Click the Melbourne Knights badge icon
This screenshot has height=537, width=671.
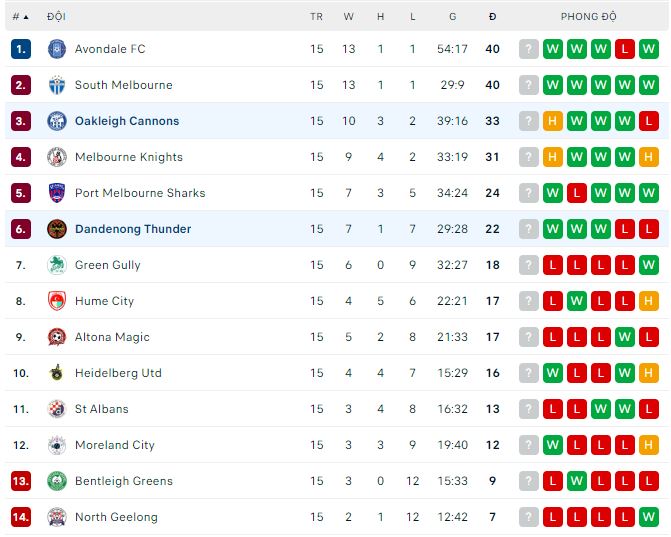click(56, 157)
